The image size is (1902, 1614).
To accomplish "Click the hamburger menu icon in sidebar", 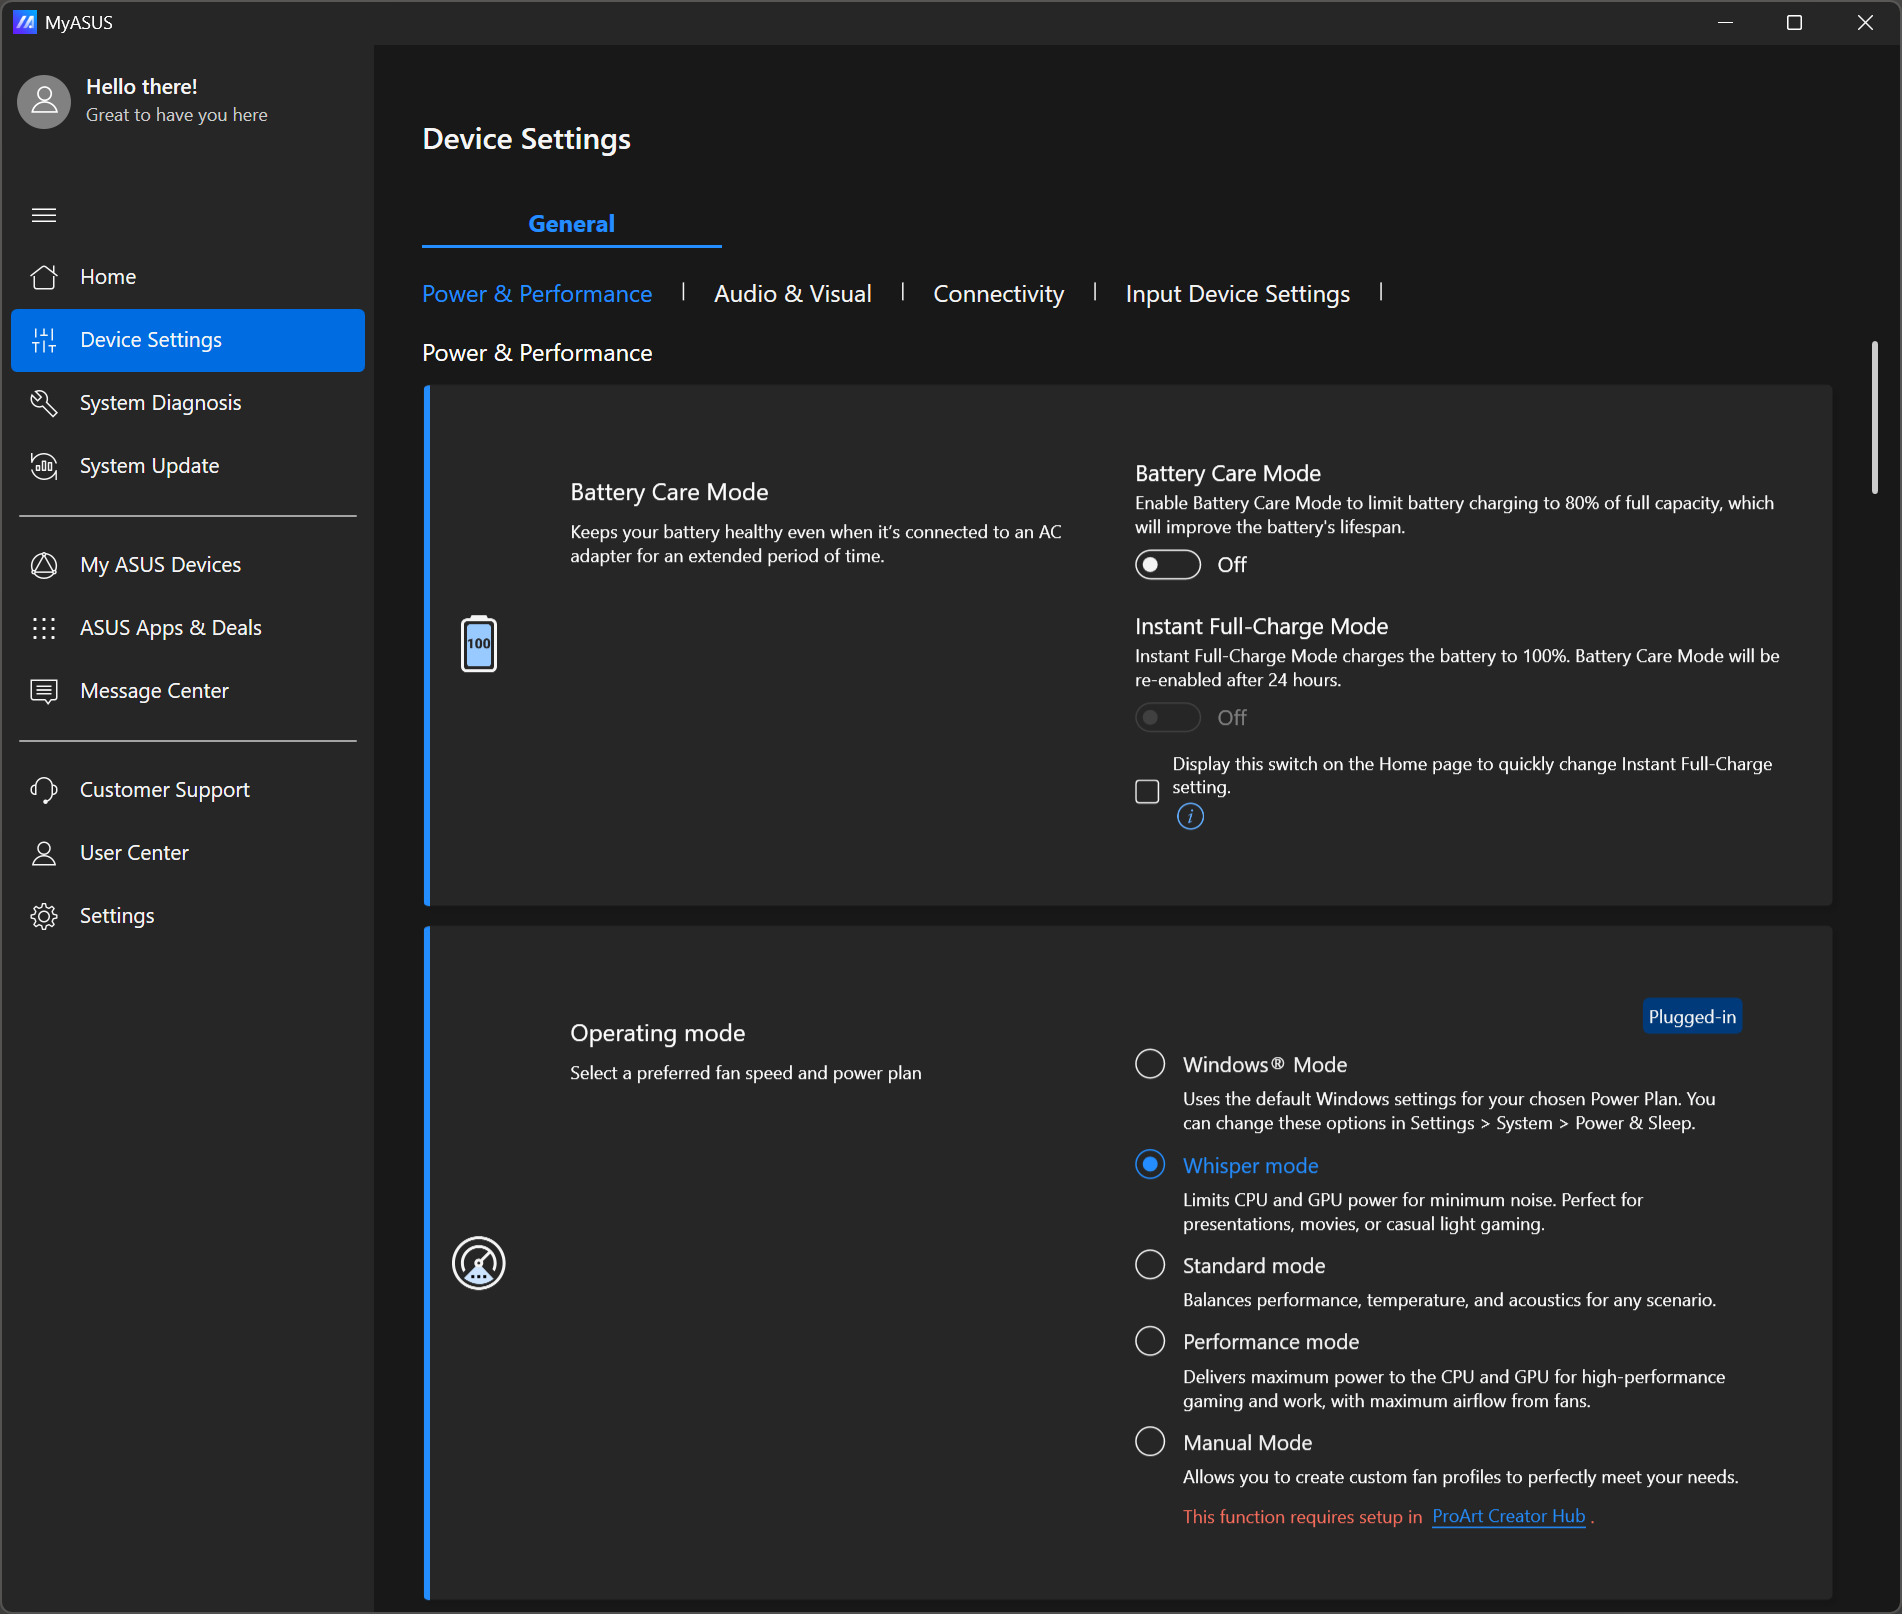I will point(44,215).
